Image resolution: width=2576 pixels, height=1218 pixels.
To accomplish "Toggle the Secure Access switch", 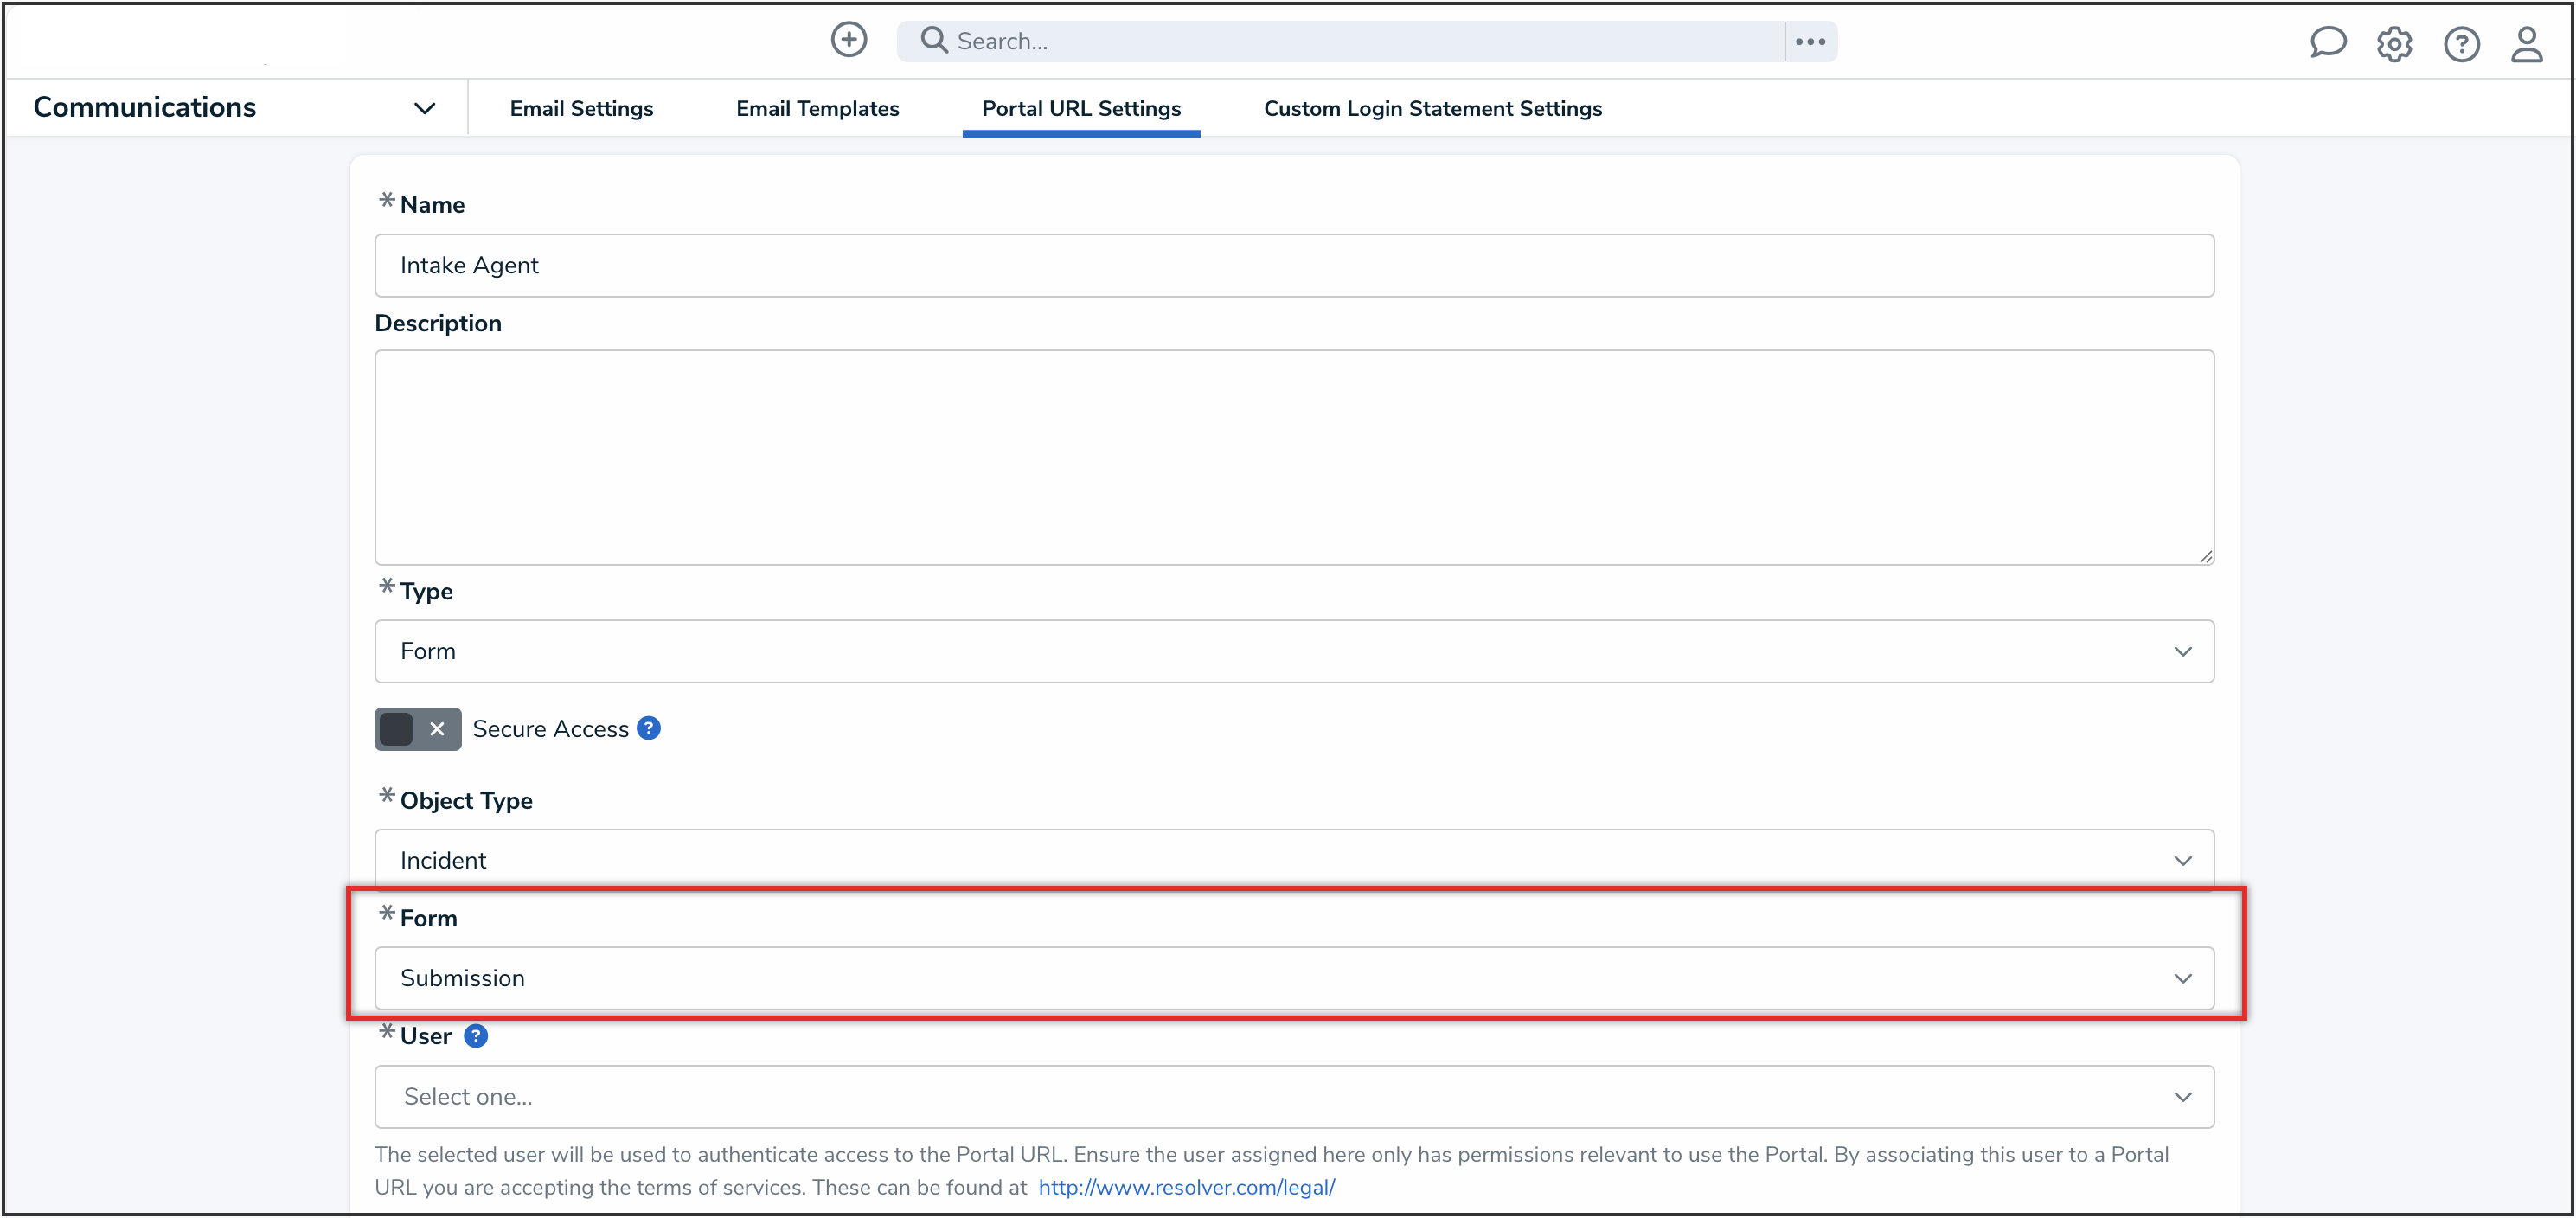I will pos(417,728).
